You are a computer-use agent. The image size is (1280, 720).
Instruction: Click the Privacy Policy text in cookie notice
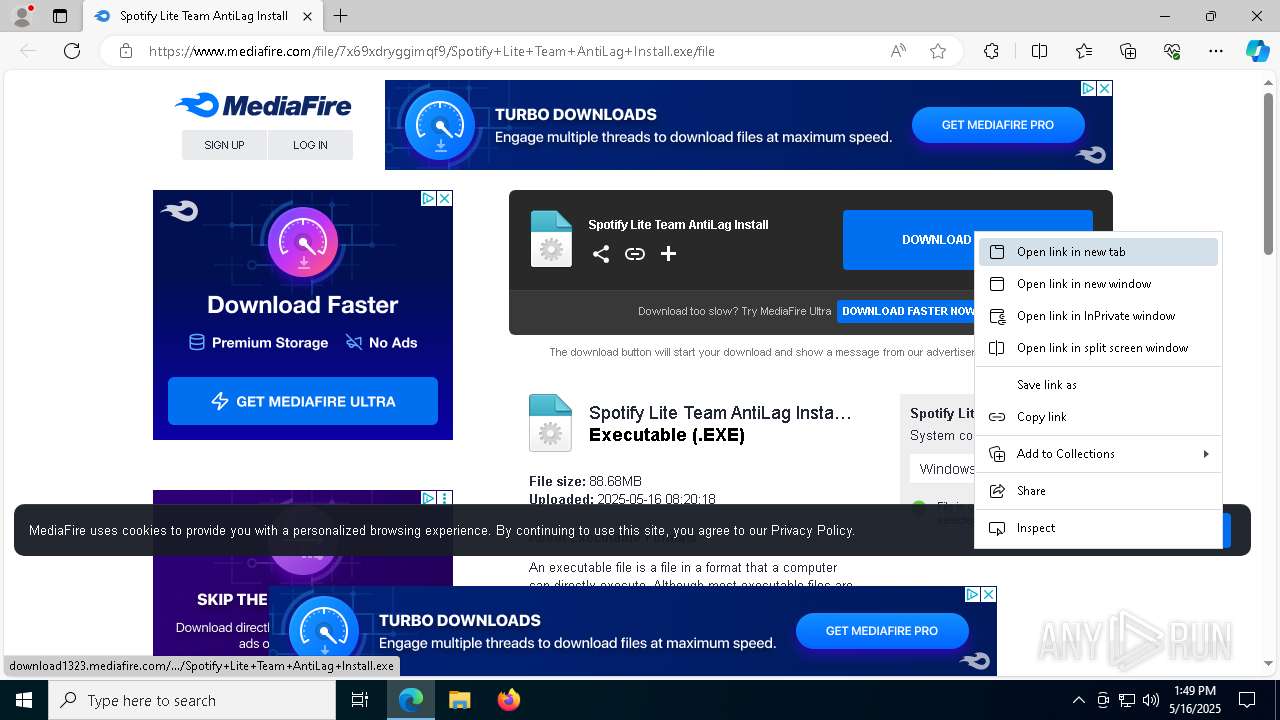pyautogui.click(x=811, y=530)
